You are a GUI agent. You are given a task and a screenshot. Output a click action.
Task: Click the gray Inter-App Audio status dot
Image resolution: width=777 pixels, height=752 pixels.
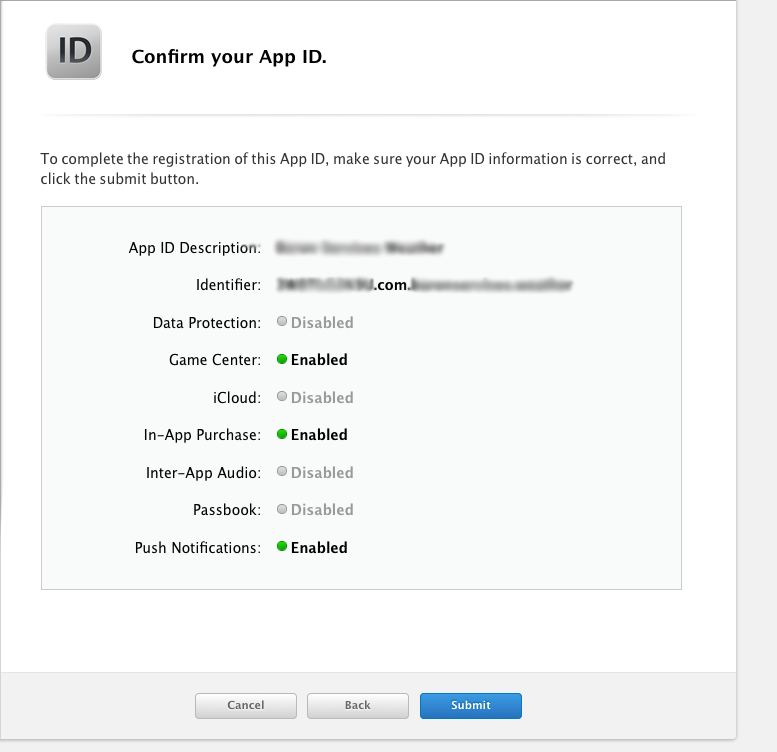[282, 472]
